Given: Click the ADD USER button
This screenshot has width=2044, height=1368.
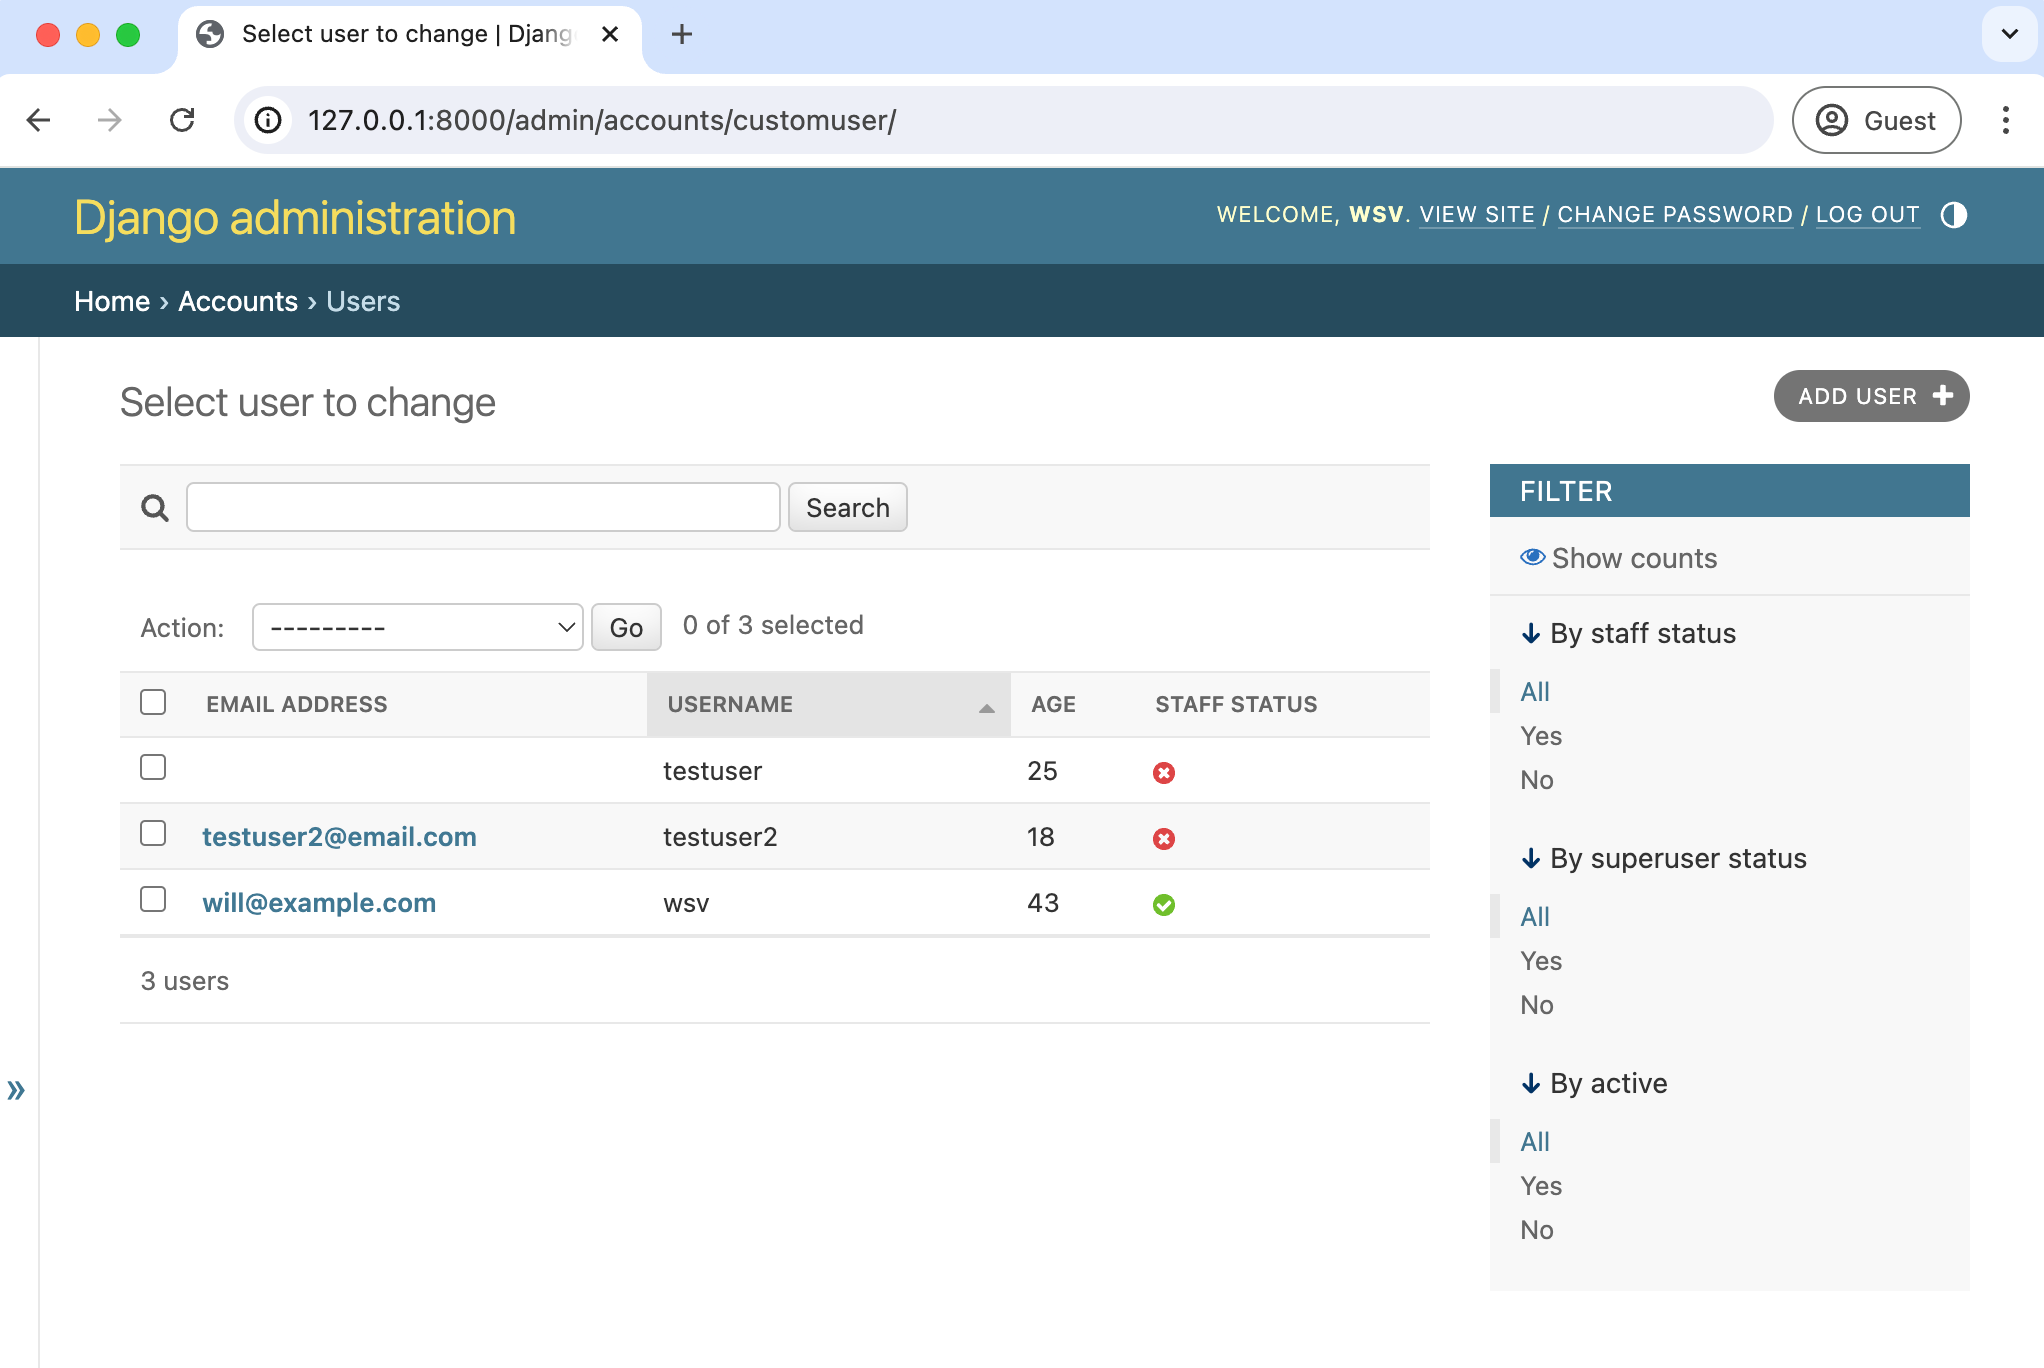Looking at the screenshot, I should (1871, 396).
